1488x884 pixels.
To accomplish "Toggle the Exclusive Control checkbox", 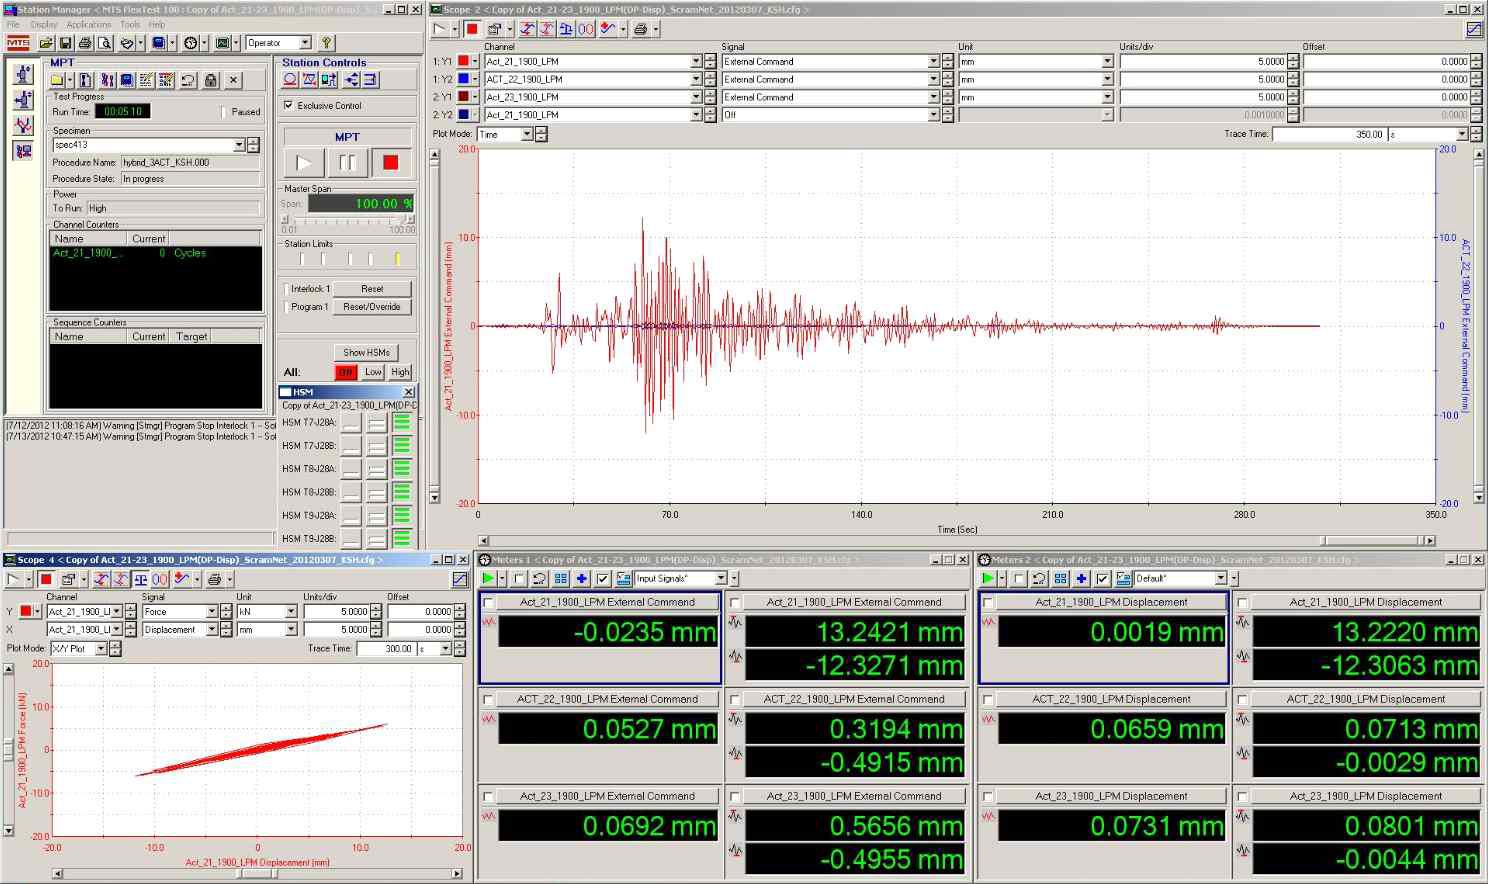I will [x=288, y=105].
